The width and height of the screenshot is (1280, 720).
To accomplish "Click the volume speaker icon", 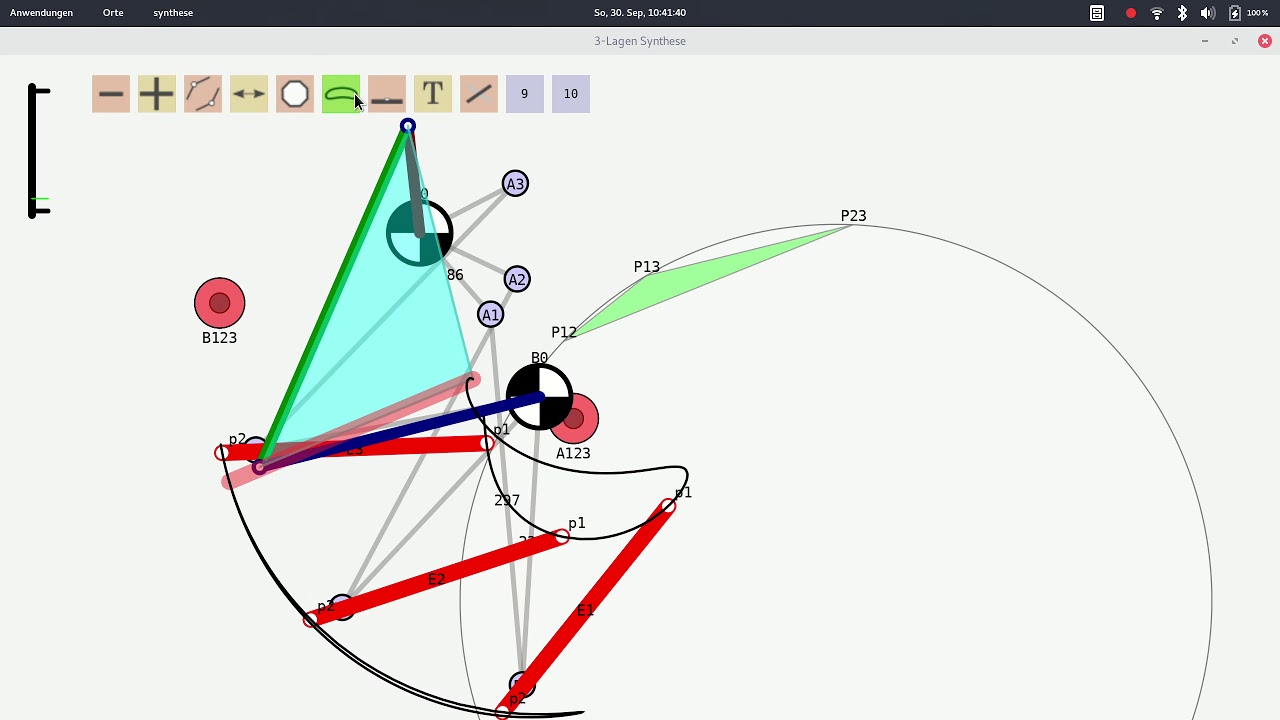I will click(x=1207, y=13).
